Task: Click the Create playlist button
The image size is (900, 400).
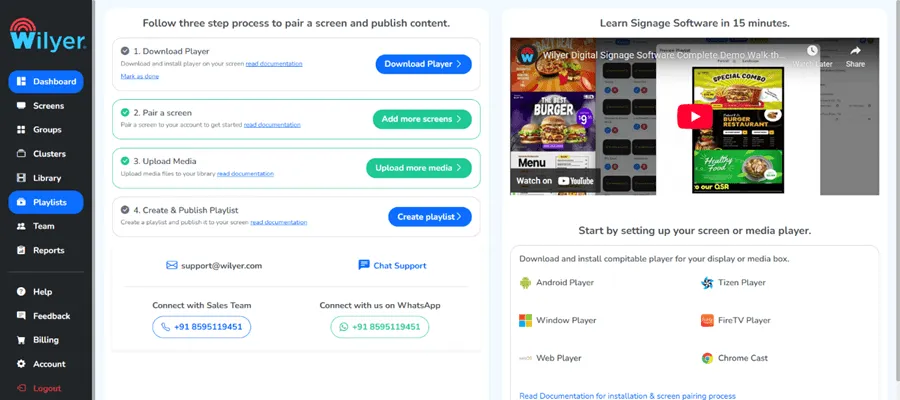Action: [430, 217]
